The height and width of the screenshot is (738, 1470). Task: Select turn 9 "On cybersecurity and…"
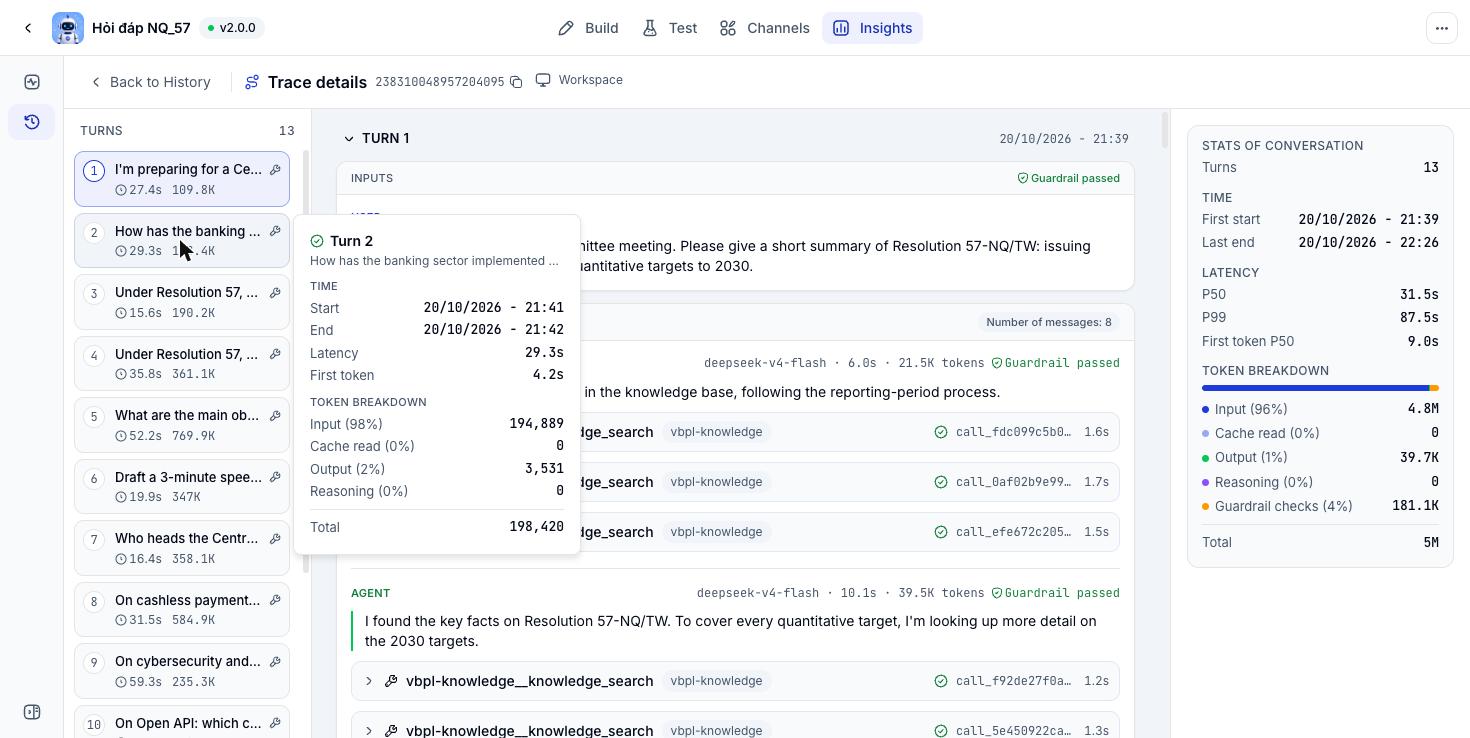pos(182,671)
